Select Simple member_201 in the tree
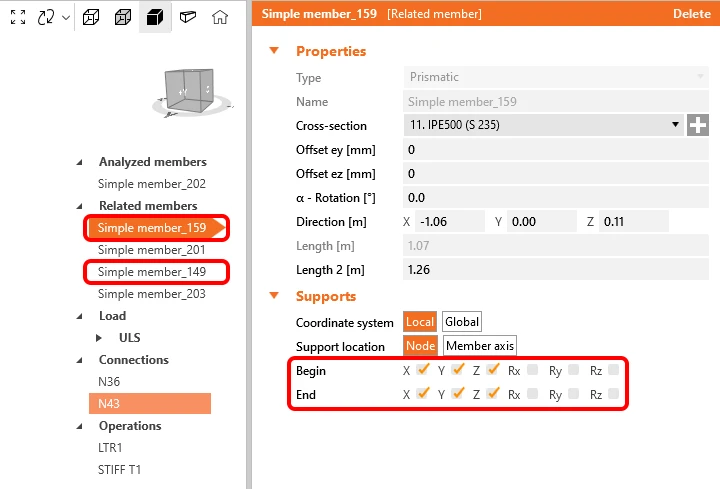Viewport: 720px width, 489px height. [152, 250]
